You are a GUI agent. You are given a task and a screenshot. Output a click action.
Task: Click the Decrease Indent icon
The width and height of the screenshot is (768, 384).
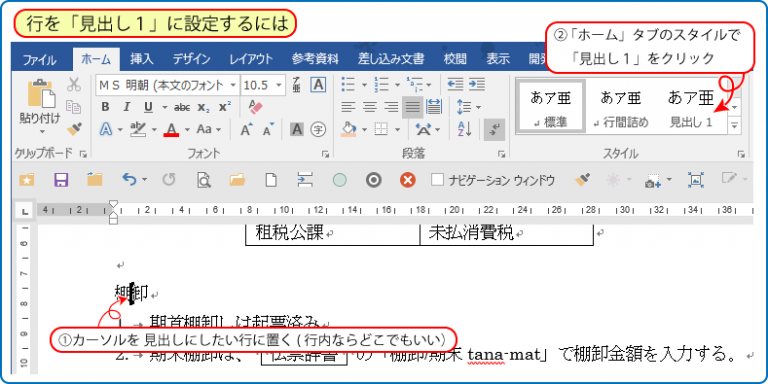(455, 85)
